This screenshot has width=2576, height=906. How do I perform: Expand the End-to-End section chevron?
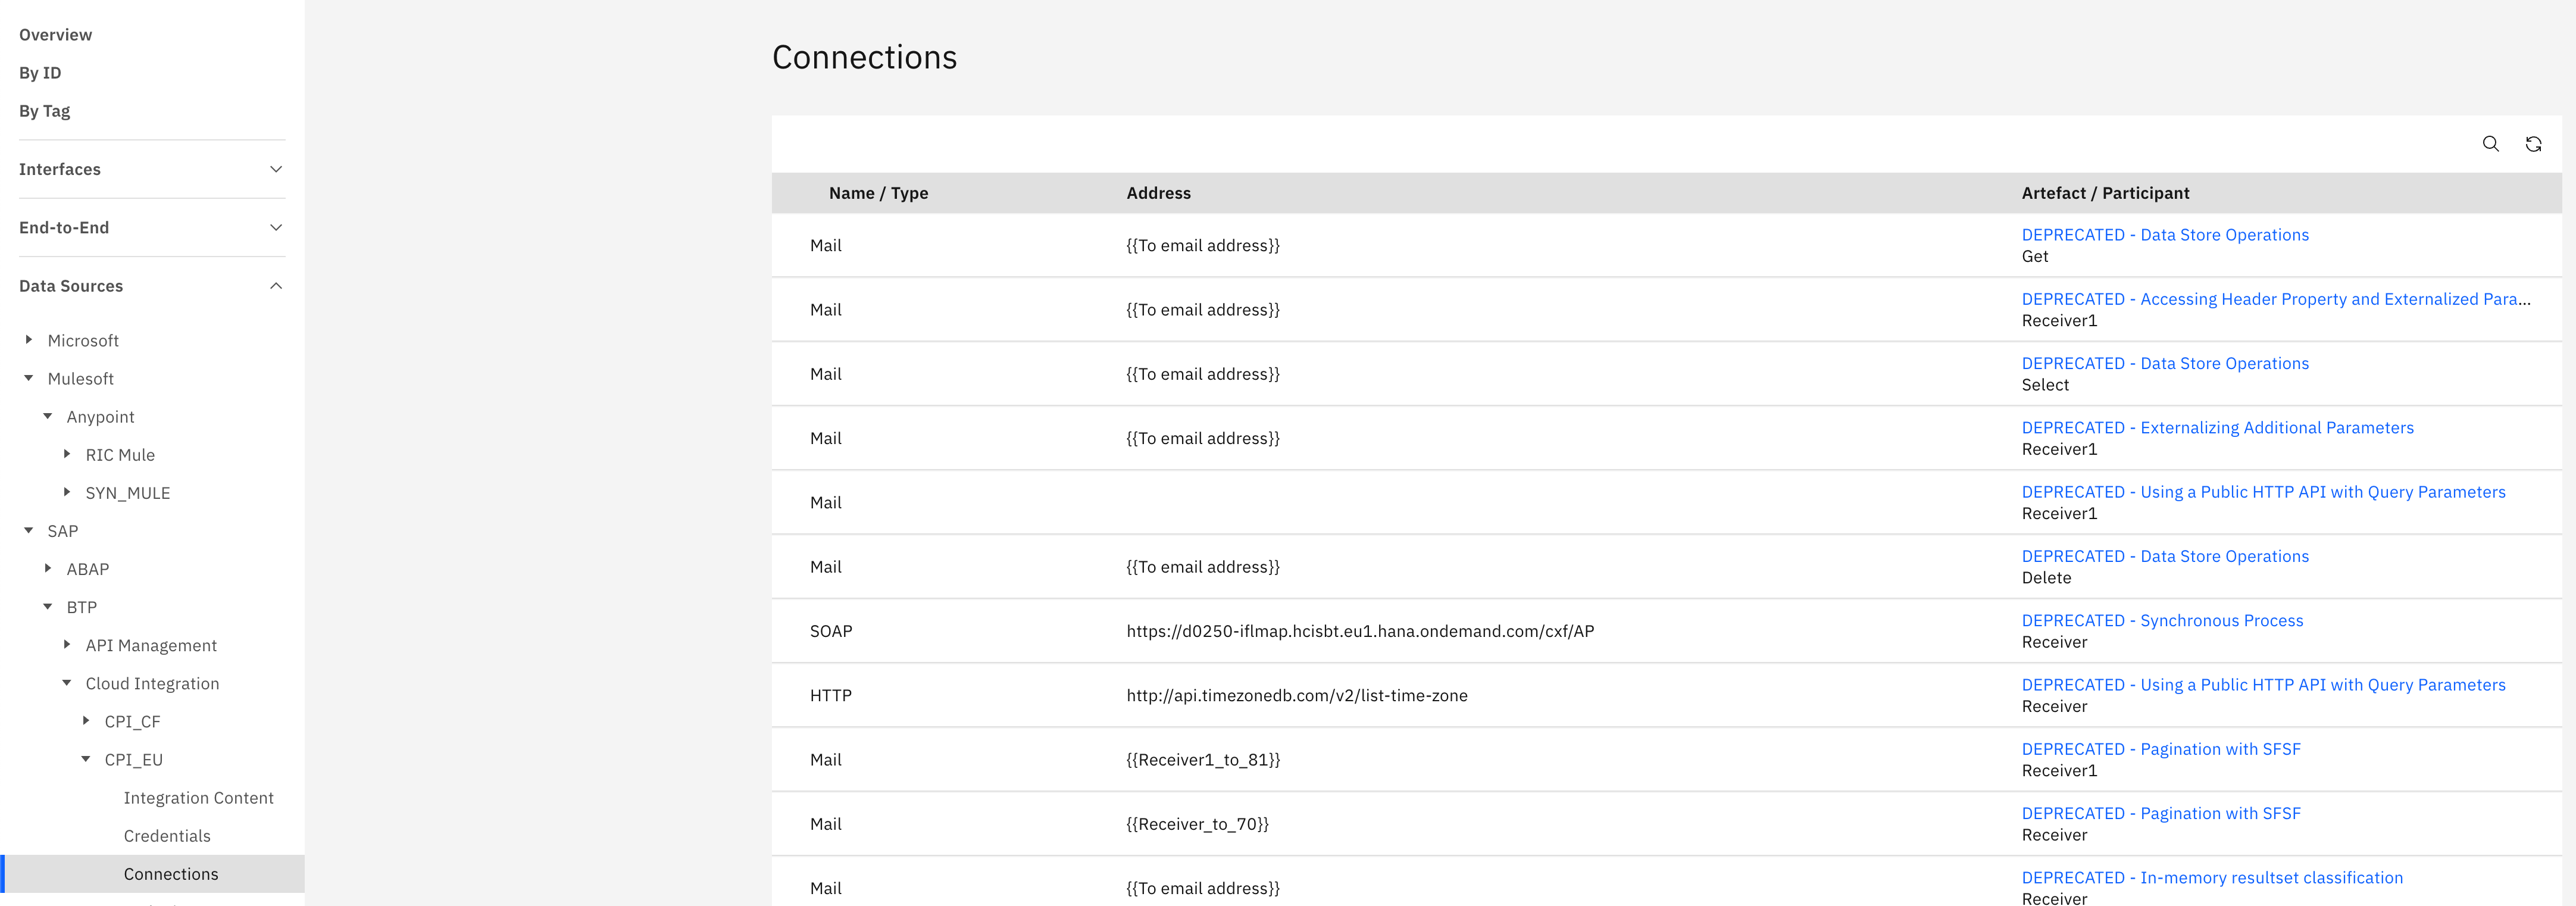(276, 227)
